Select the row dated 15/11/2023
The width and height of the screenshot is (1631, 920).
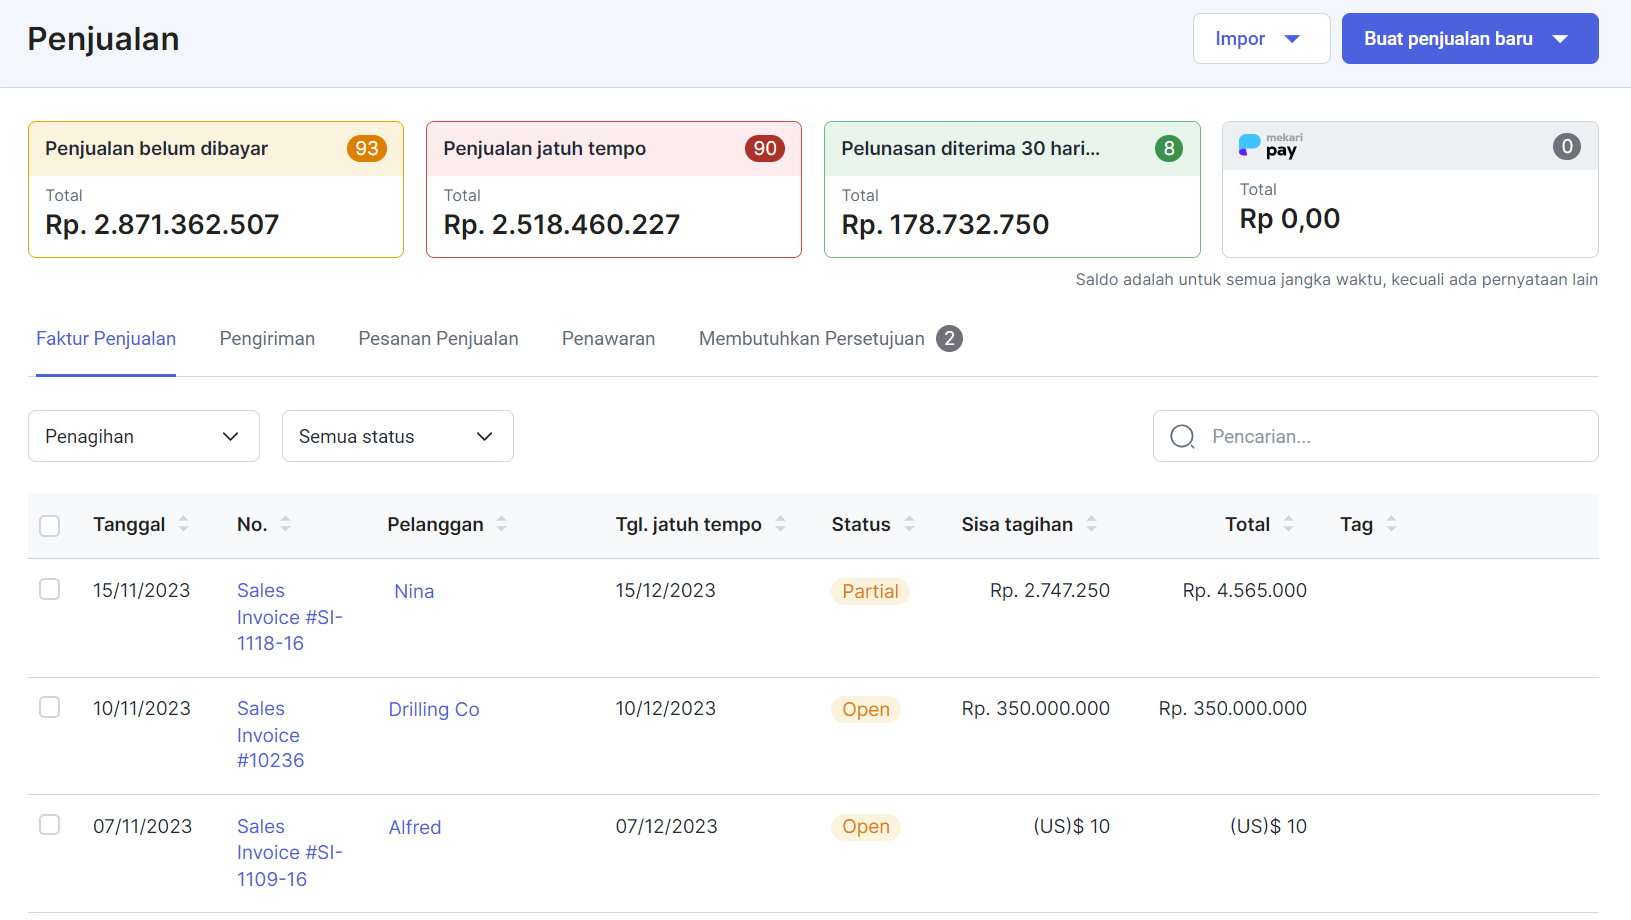50,589
